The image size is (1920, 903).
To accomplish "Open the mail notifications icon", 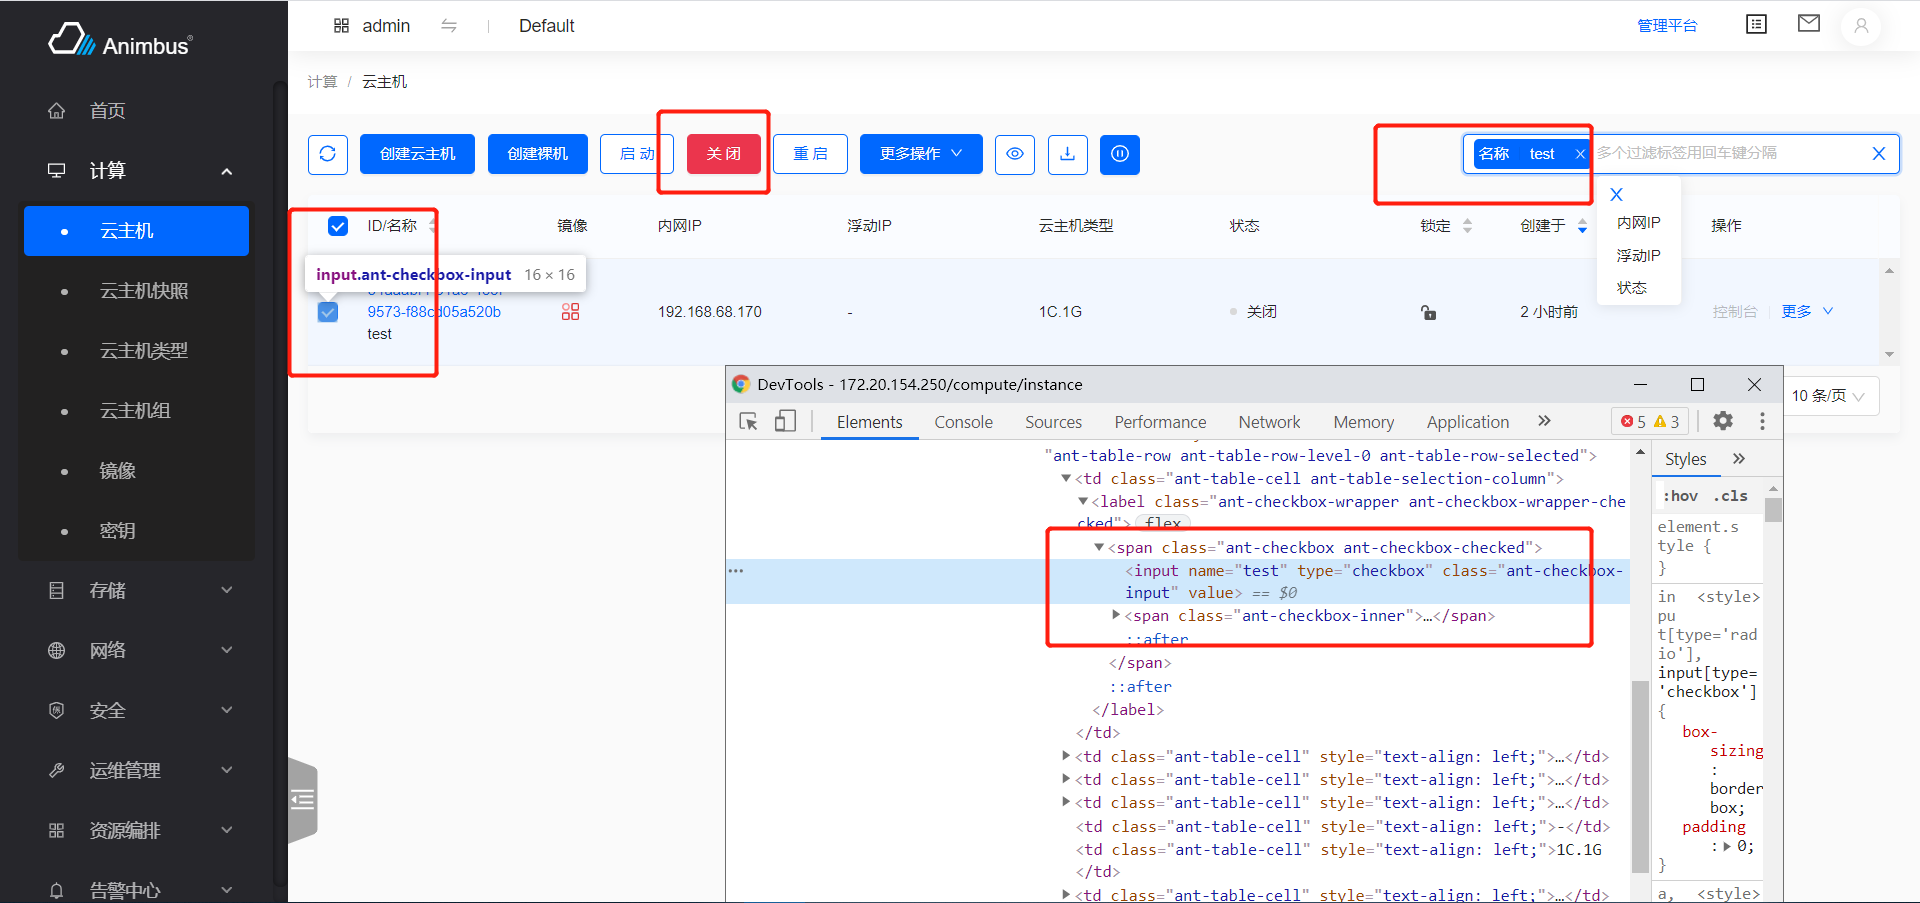I will click(x=1808, y=24).
